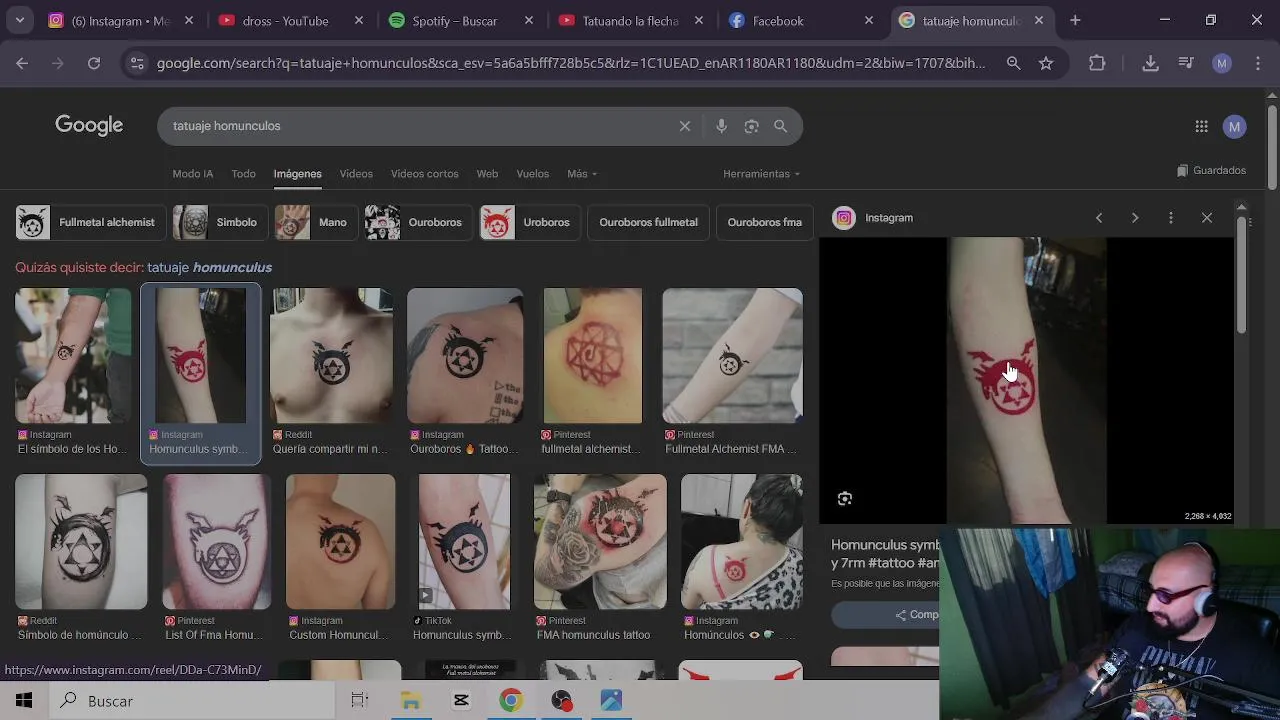Viewport: 1280px width, 720px height.
Task: Switch to Web results
Action: tap(487, 174)
